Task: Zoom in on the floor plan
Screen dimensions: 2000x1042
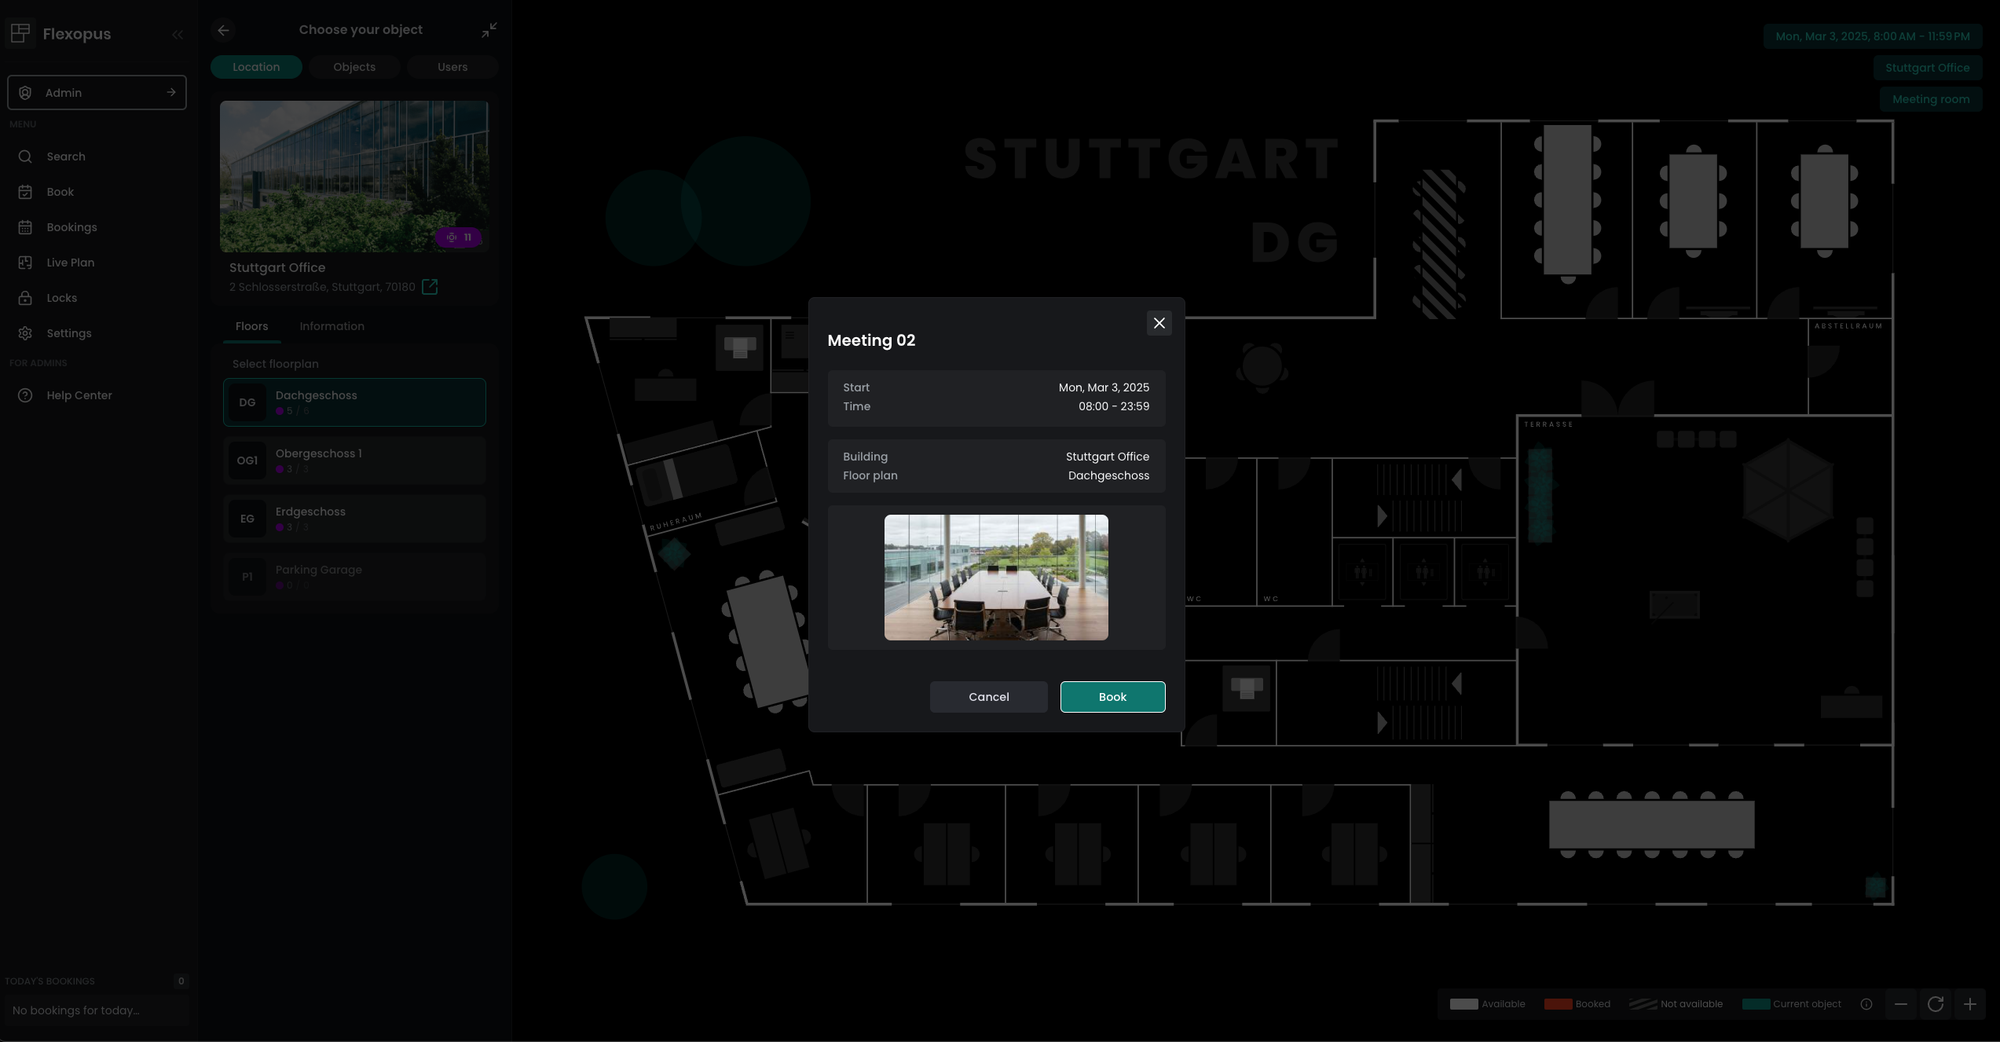Action: (1970, 1004)
